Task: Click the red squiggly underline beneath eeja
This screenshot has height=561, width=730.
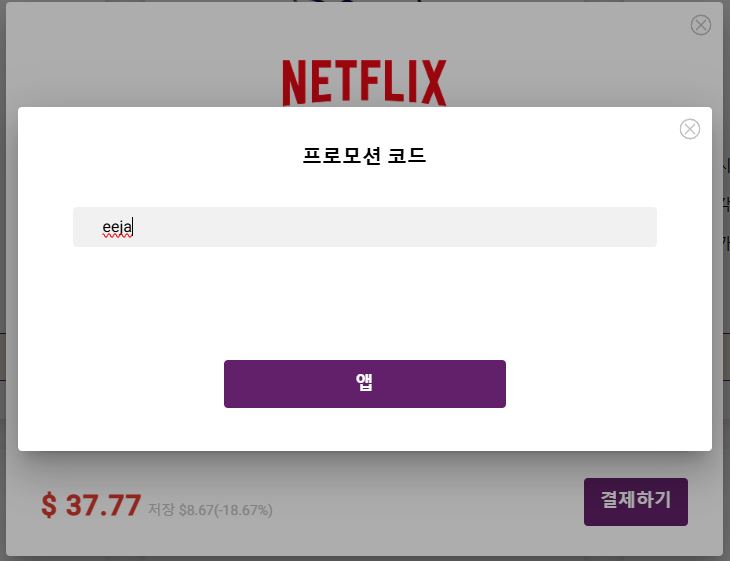Action: tap(117, 237)
